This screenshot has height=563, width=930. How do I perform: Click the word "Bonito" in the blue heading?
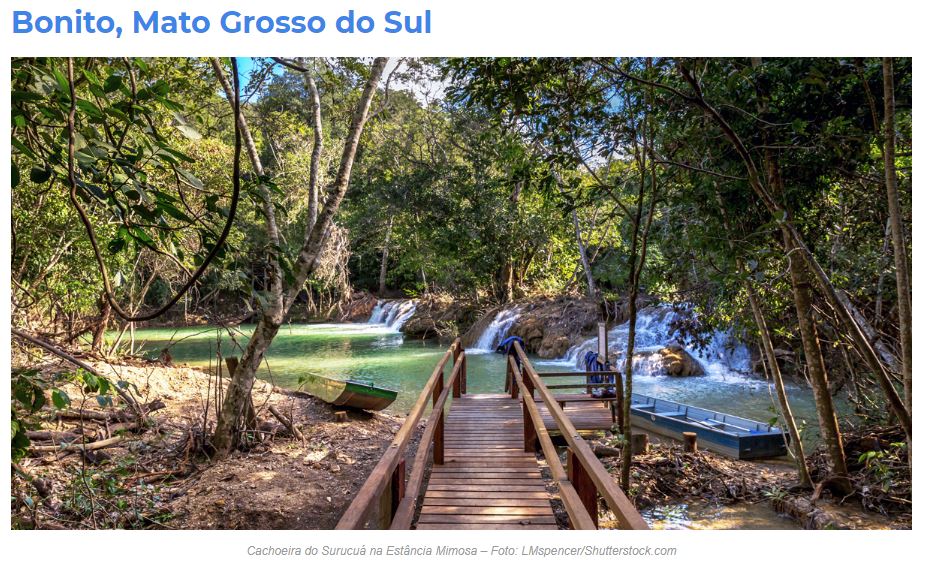64,23
